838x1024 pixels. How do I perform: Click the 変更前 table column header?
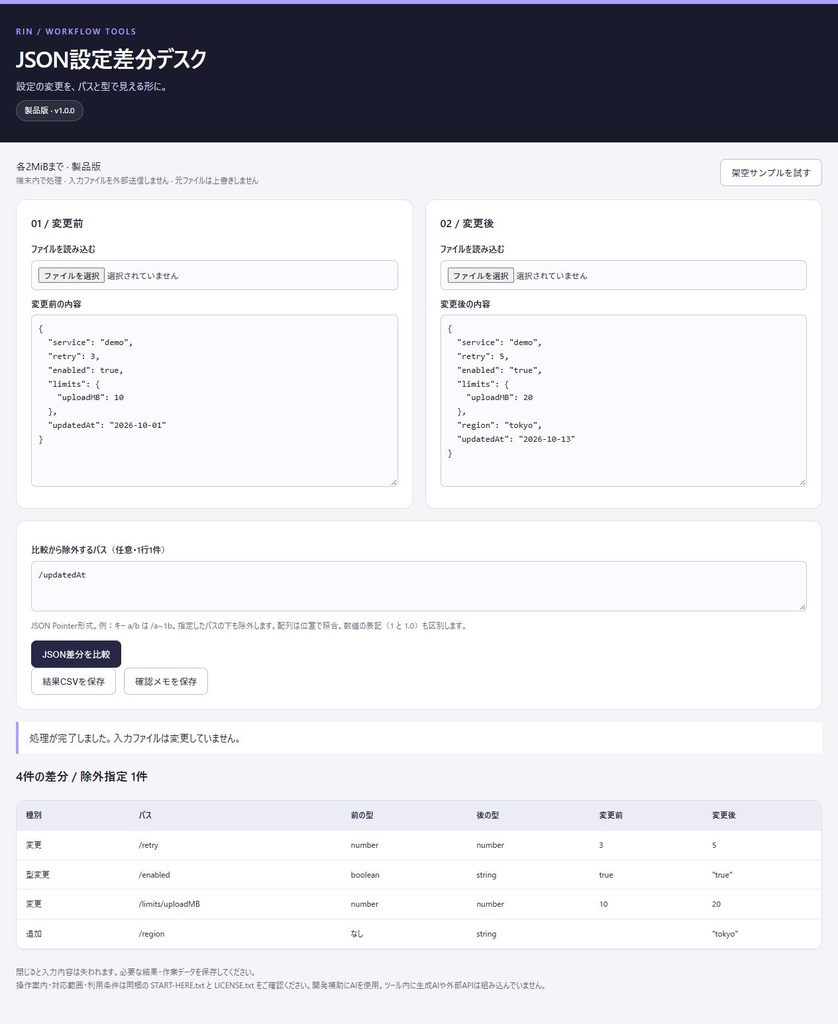tap(611, 815)
